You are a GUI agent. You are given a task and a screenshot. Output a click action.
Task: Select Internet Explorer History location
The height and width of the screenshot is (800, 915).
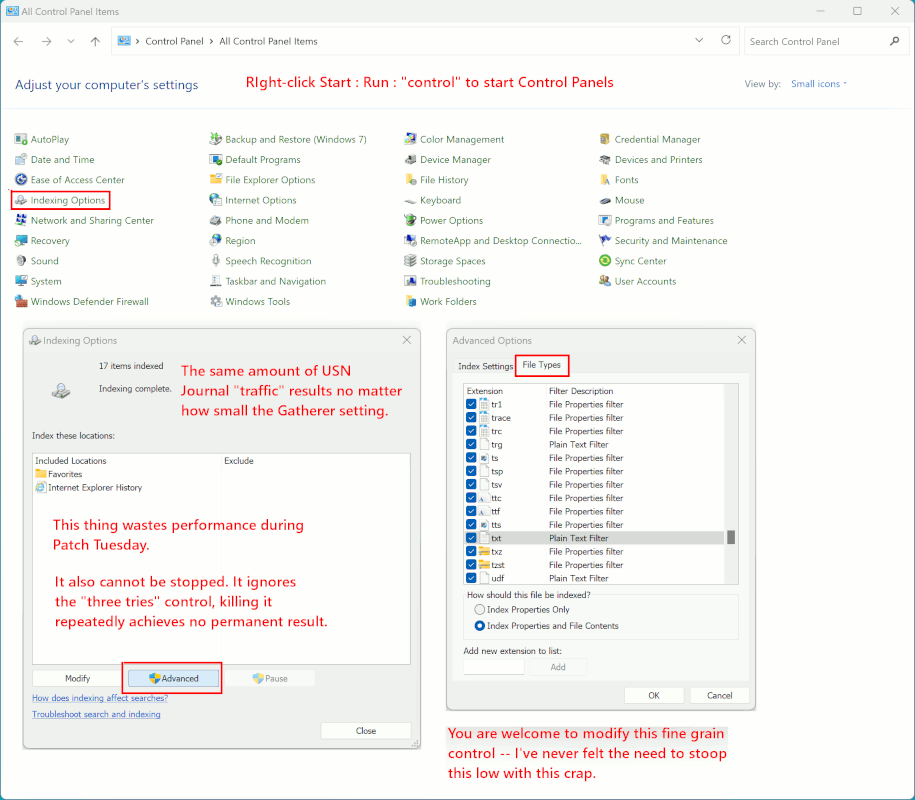(x=89, y=488)
